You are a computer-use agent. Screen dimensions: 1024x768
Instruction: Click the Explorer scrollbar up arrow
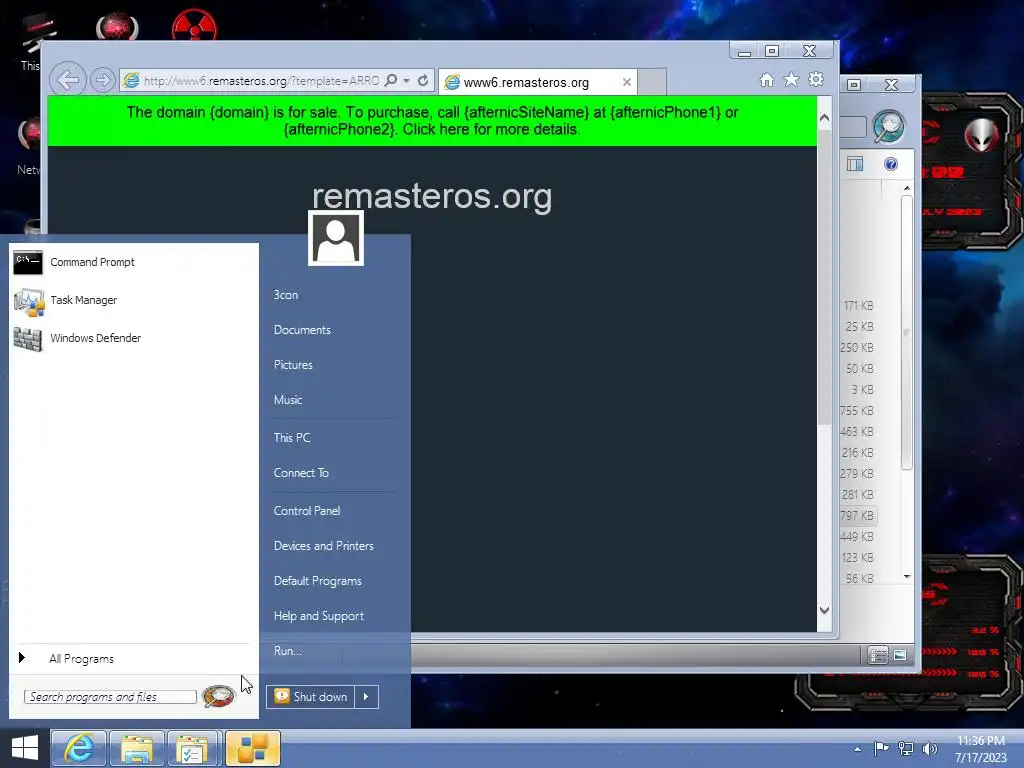click(x=906, y=188)
